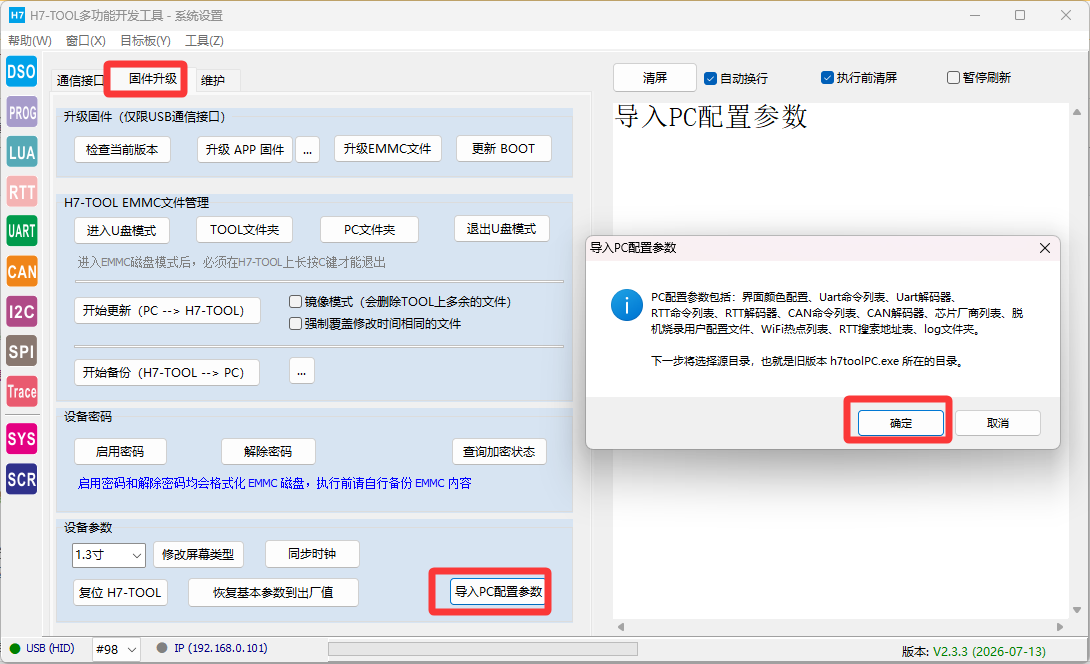Open the I2C tool icon
This screenshot has height=664, width=1090.
[22, 311]
